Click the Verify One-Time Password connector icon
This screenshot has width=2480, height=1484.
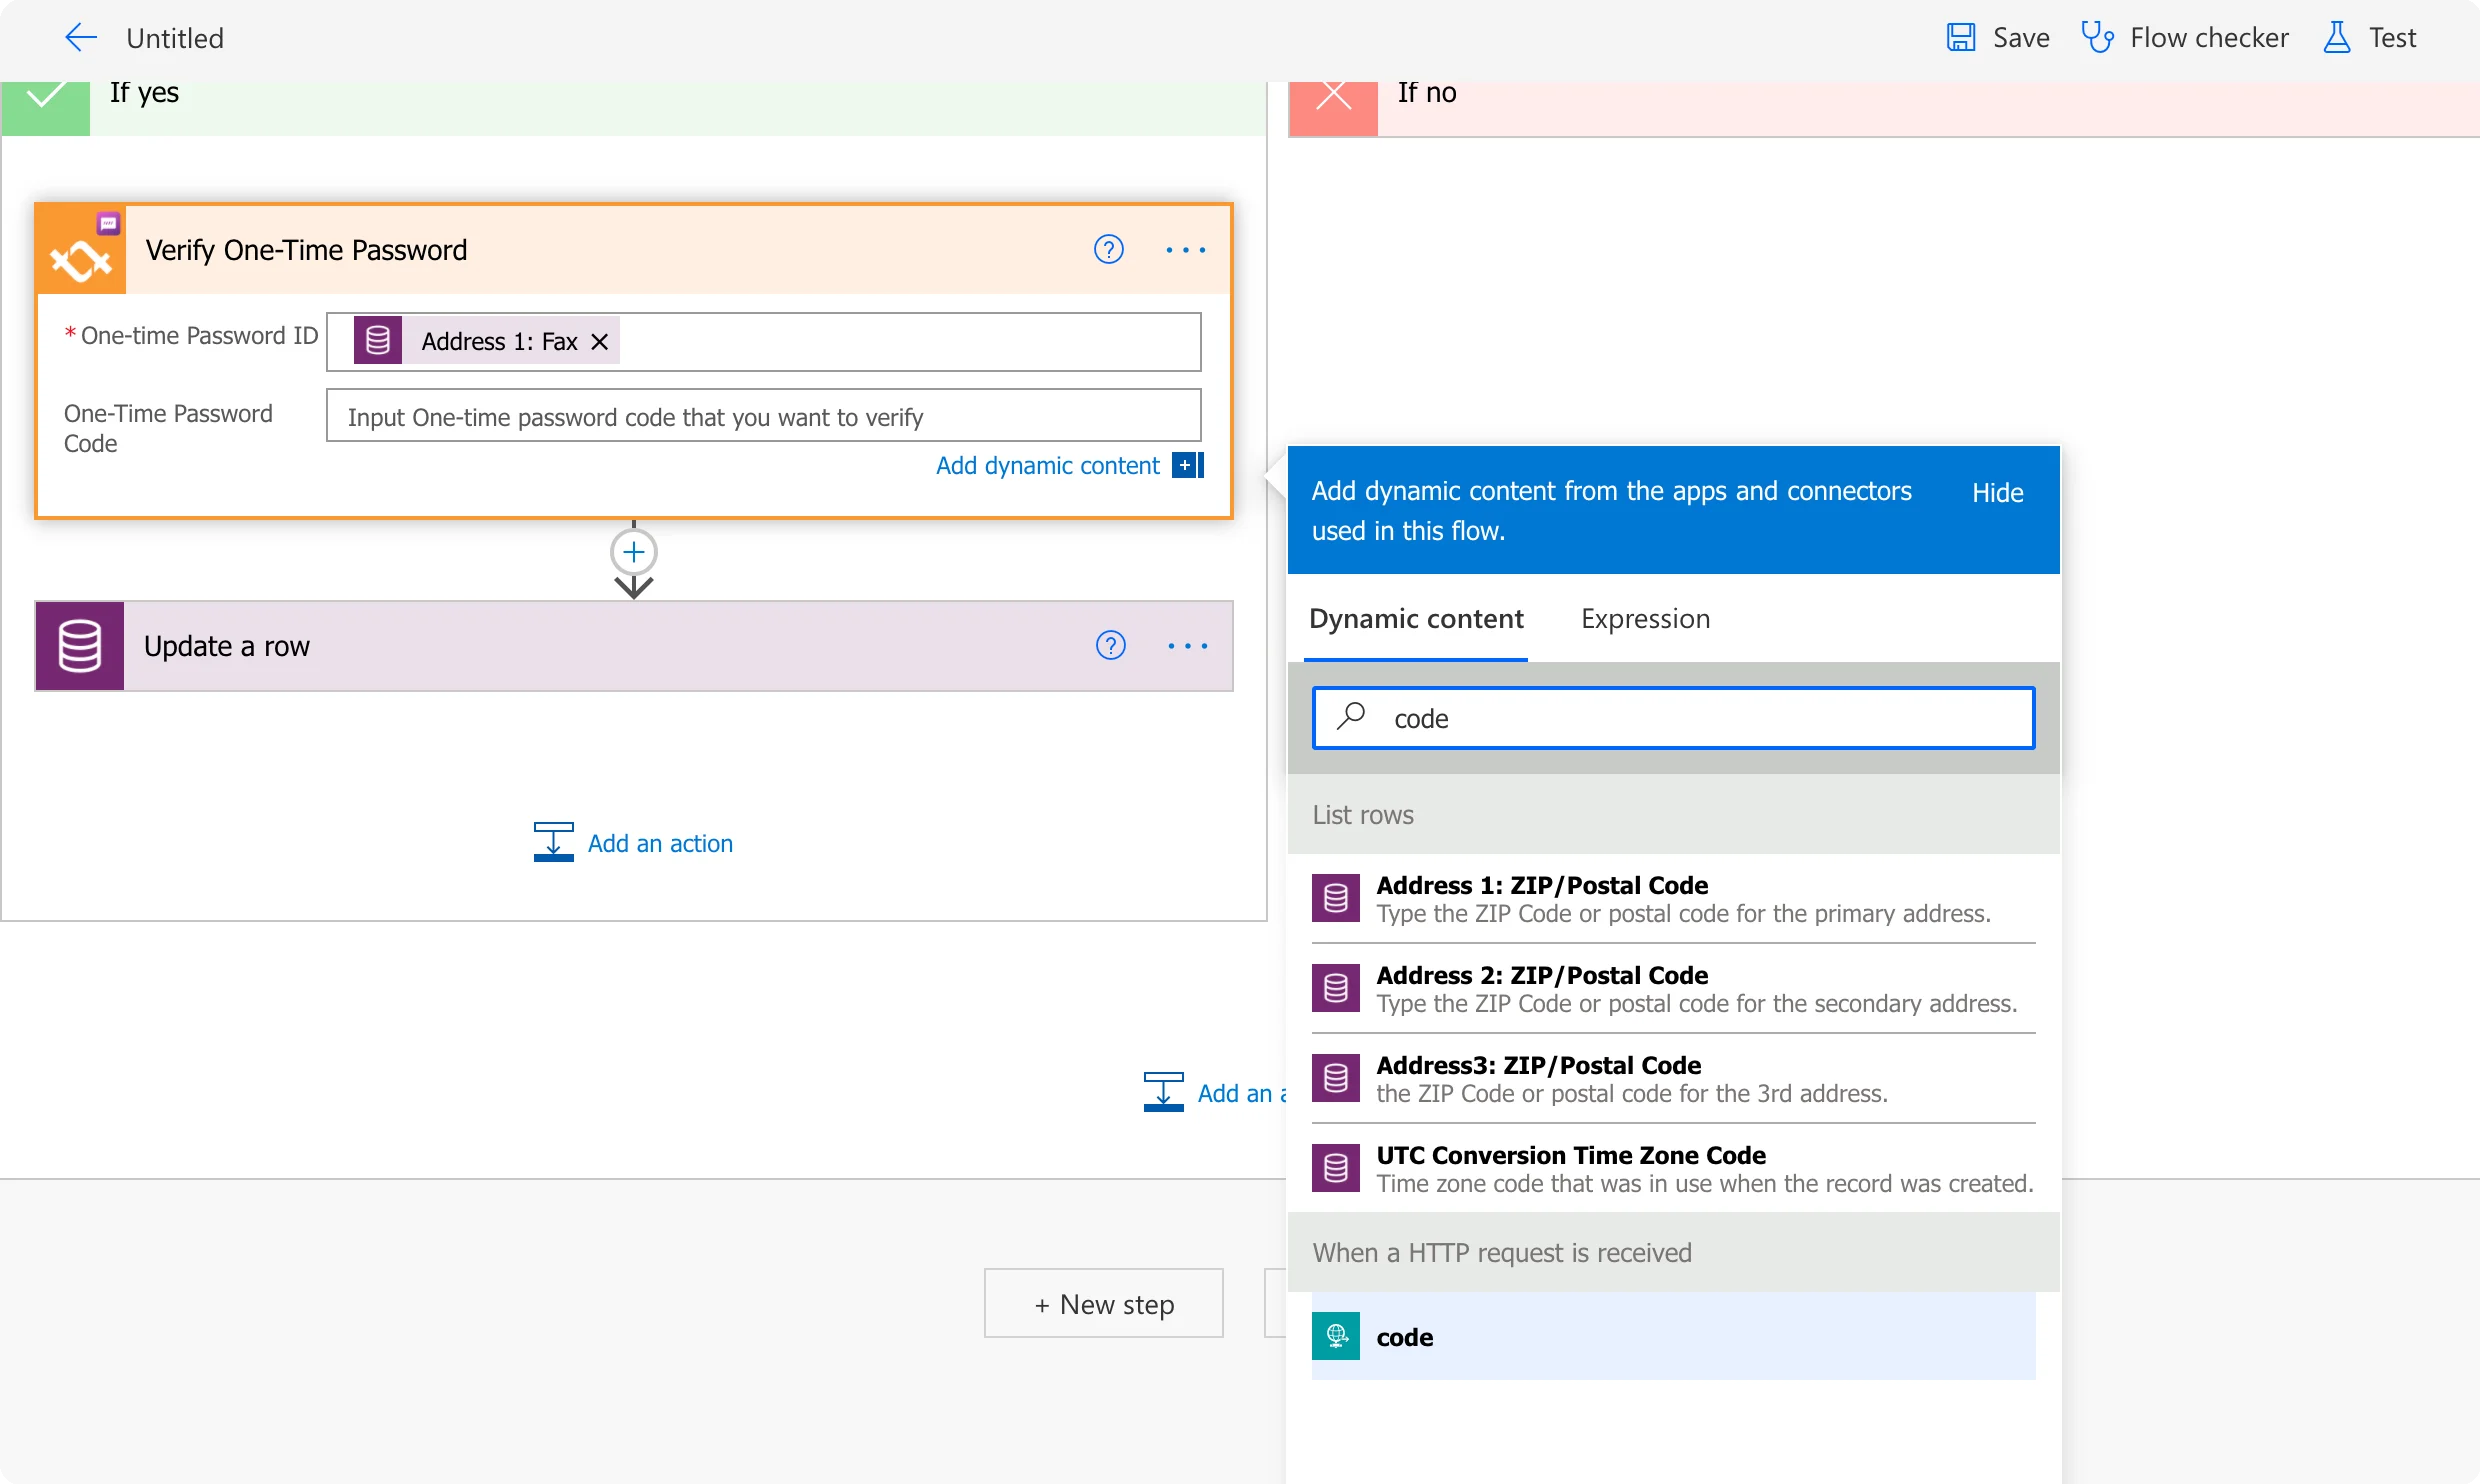coord(81,247)
